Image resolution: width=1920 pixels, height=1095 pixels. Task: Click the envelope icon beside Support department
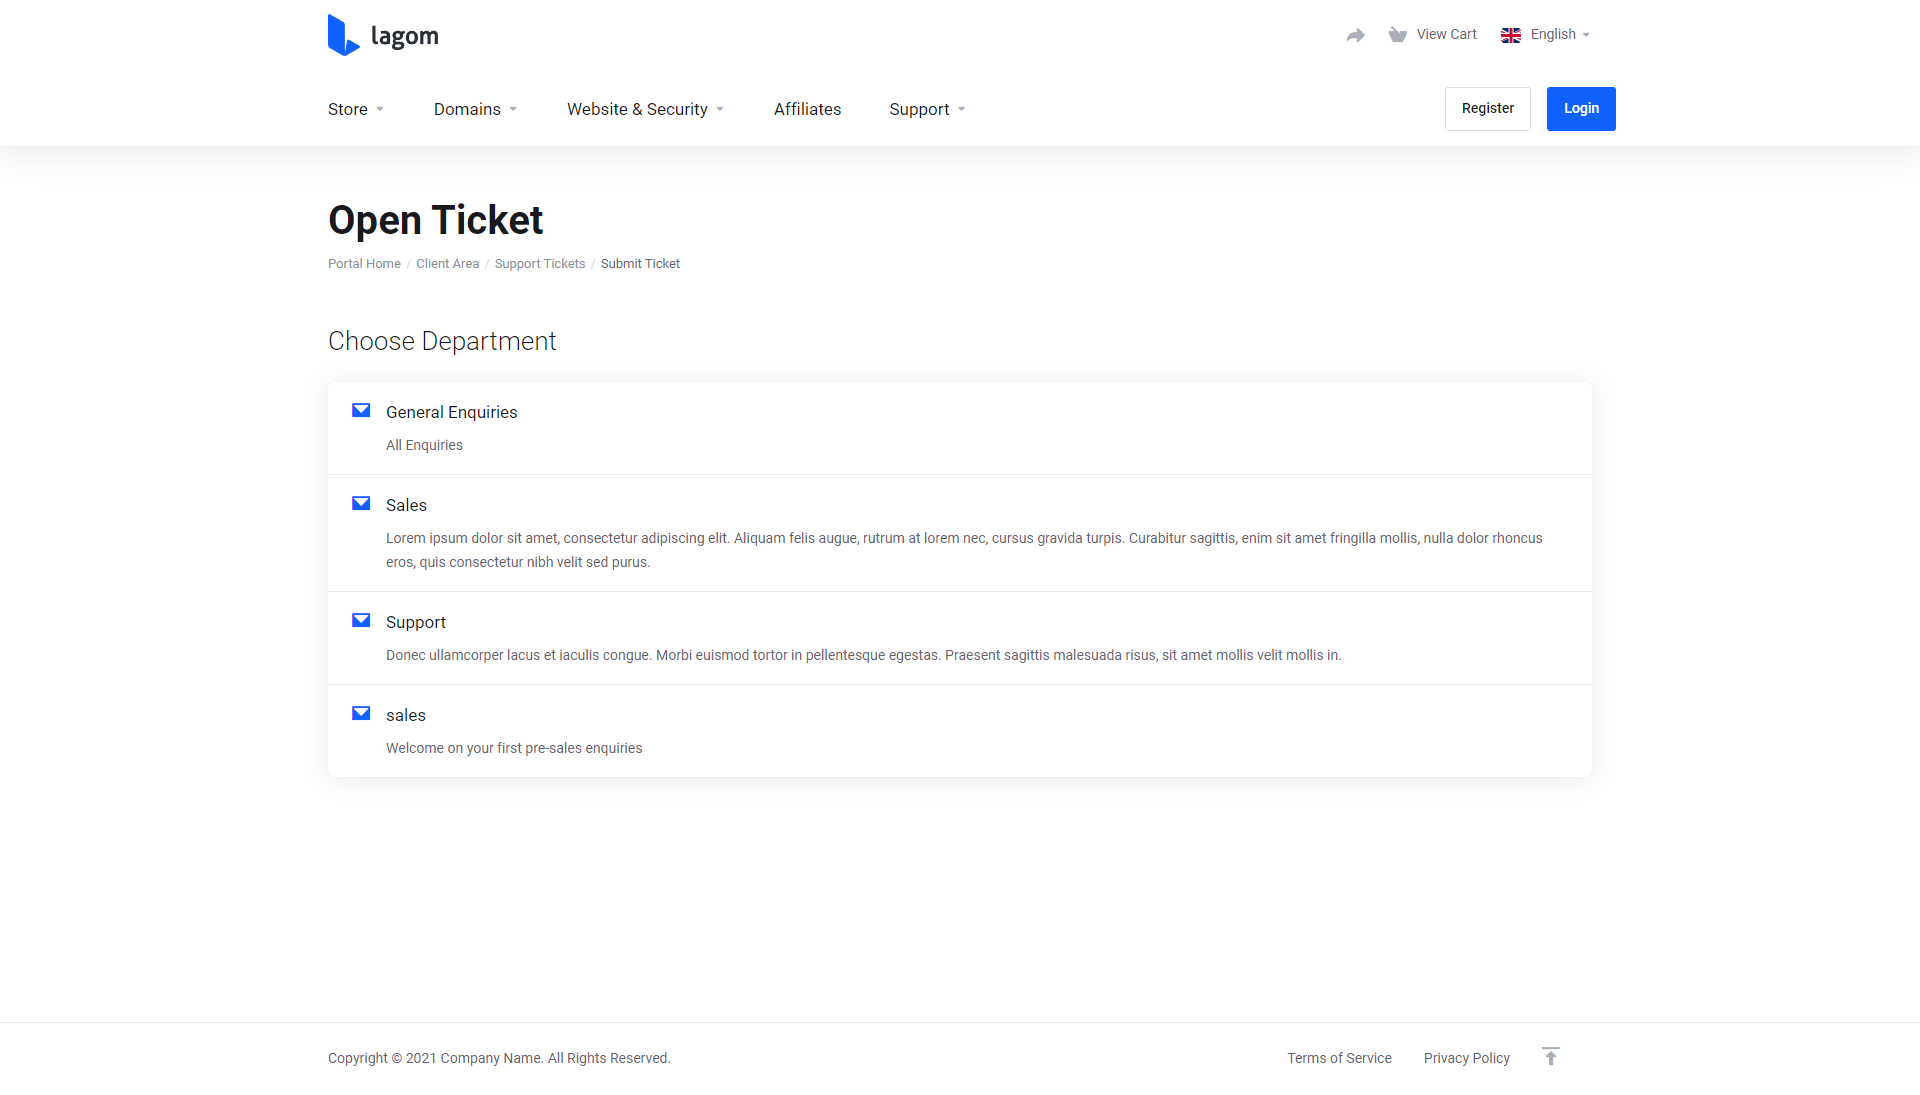(361, 620)
